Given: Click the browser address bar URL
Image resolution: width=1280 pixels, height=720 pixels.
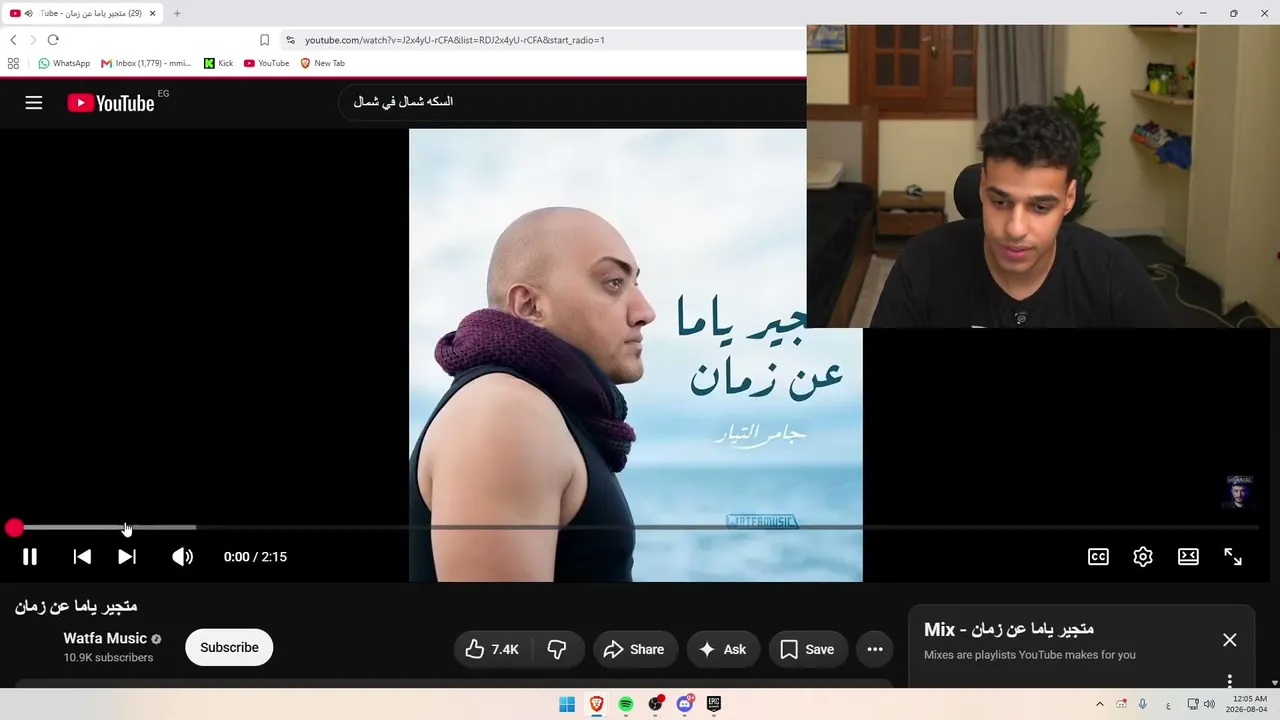Looking at the screenshot, I should [x=455, y=40].
